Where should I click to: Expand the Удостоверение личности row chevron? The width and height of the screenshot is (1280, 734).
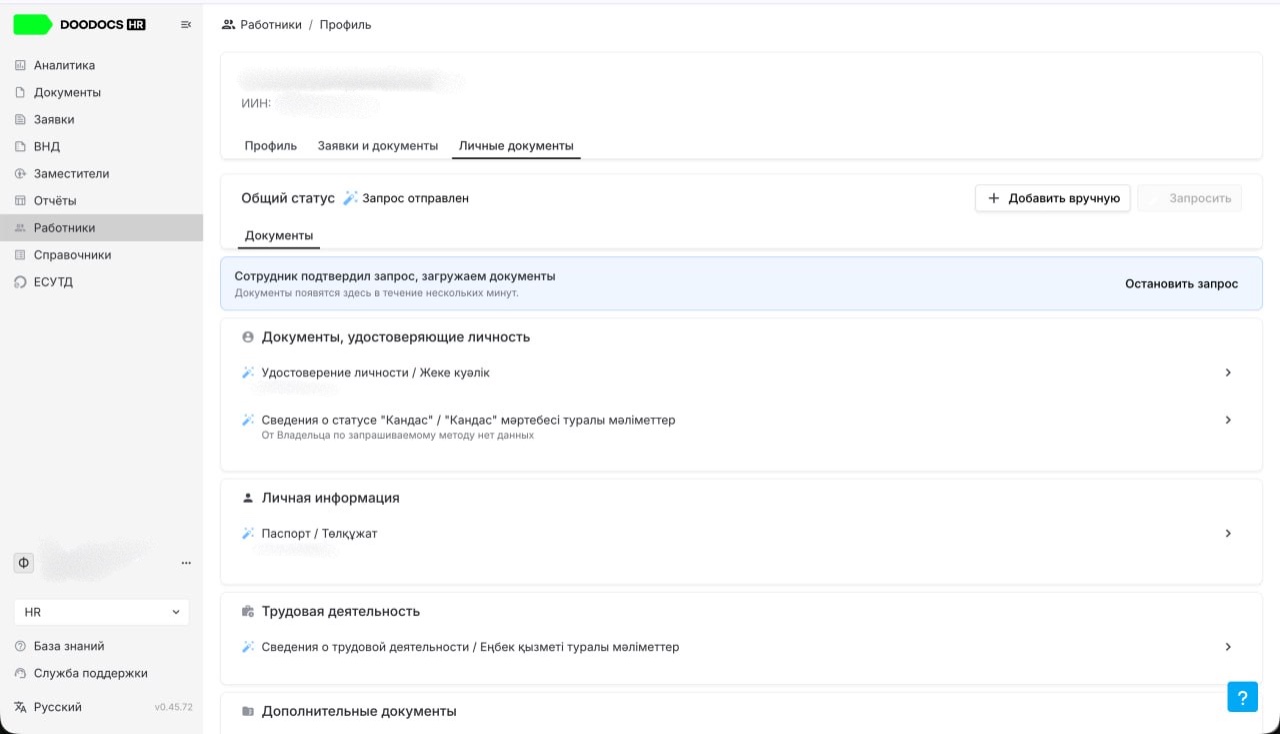tap(1228, 372)
